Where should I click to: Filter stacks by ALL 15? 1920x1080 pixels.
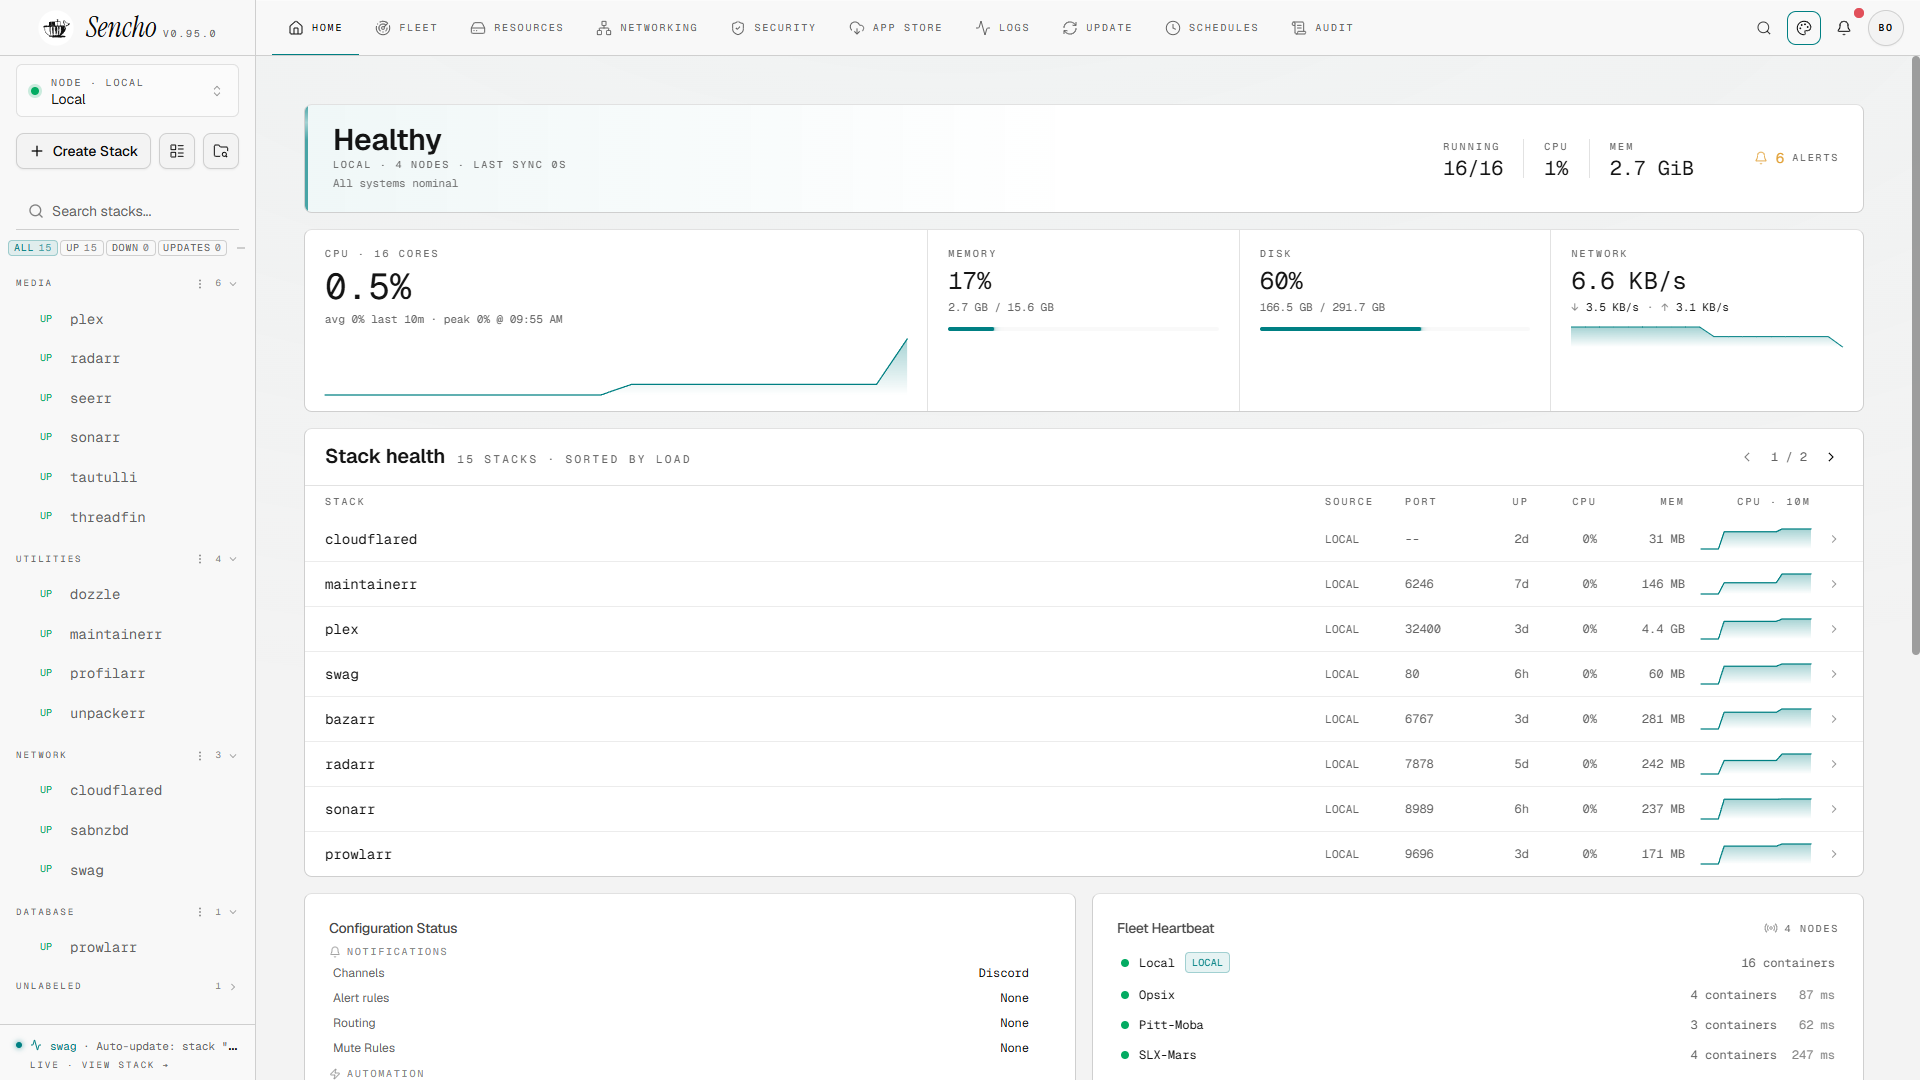click(33, 248)
